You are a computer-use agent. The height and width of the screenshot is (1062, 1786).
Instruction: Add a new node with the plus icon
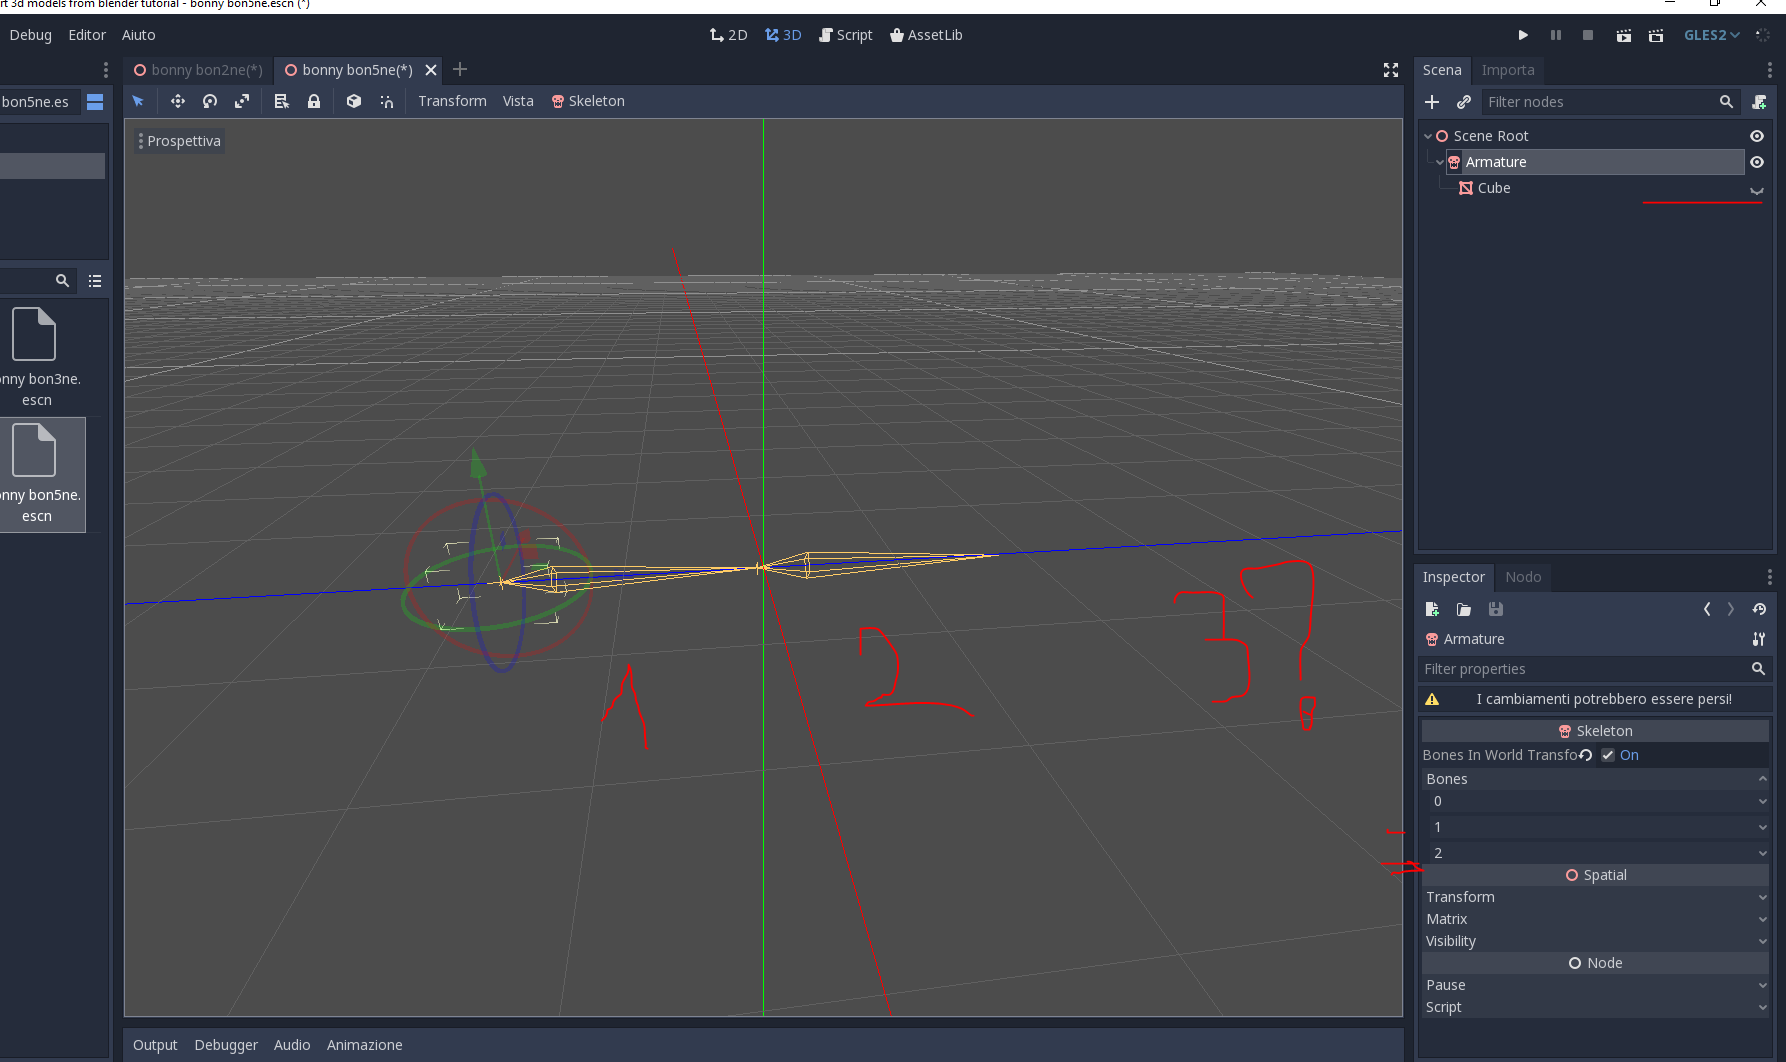[1432, 101]
